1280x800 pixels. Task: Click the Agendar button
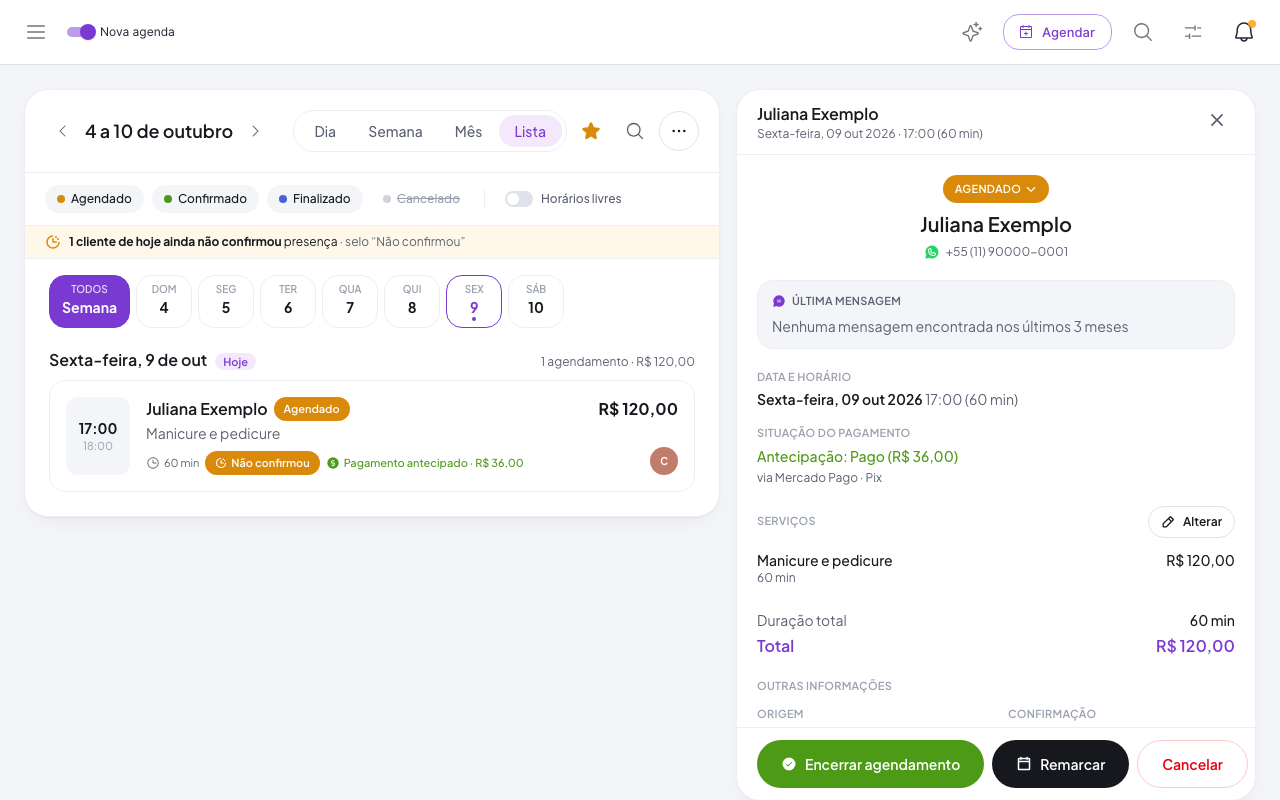pyautogui.click(x=1057, y=32)
